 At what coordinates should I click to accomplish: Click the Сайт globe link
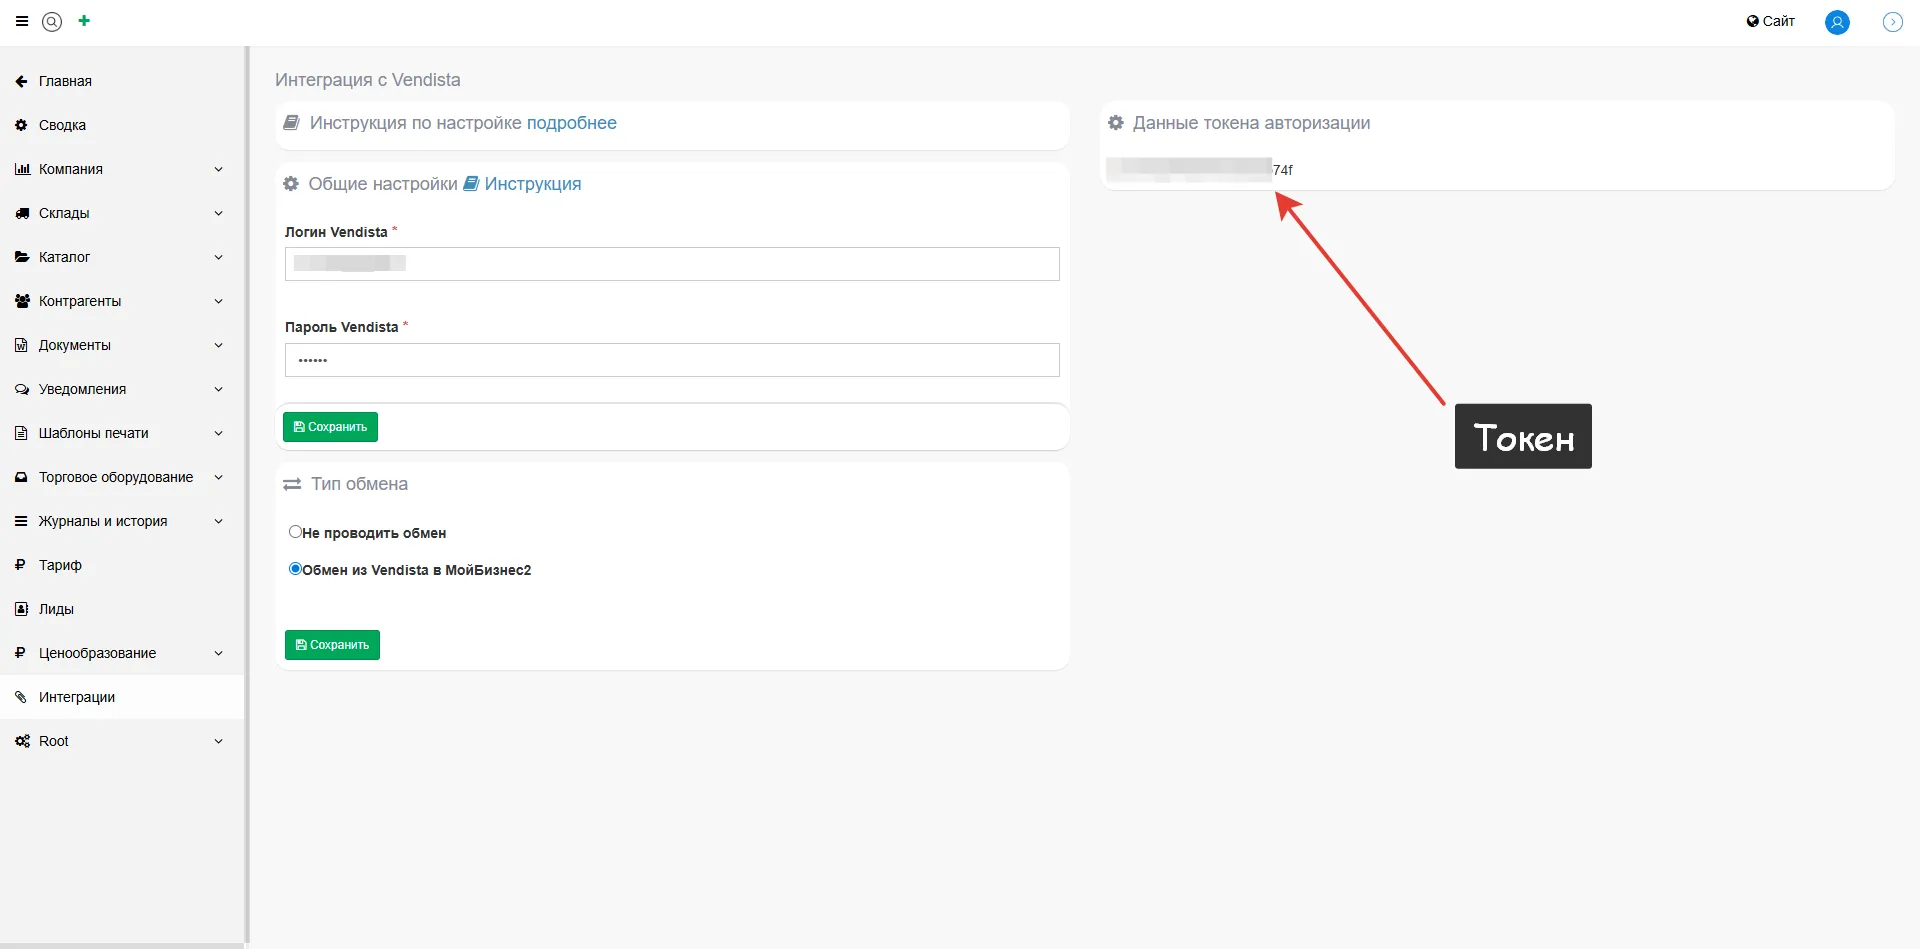(1770, 21)
